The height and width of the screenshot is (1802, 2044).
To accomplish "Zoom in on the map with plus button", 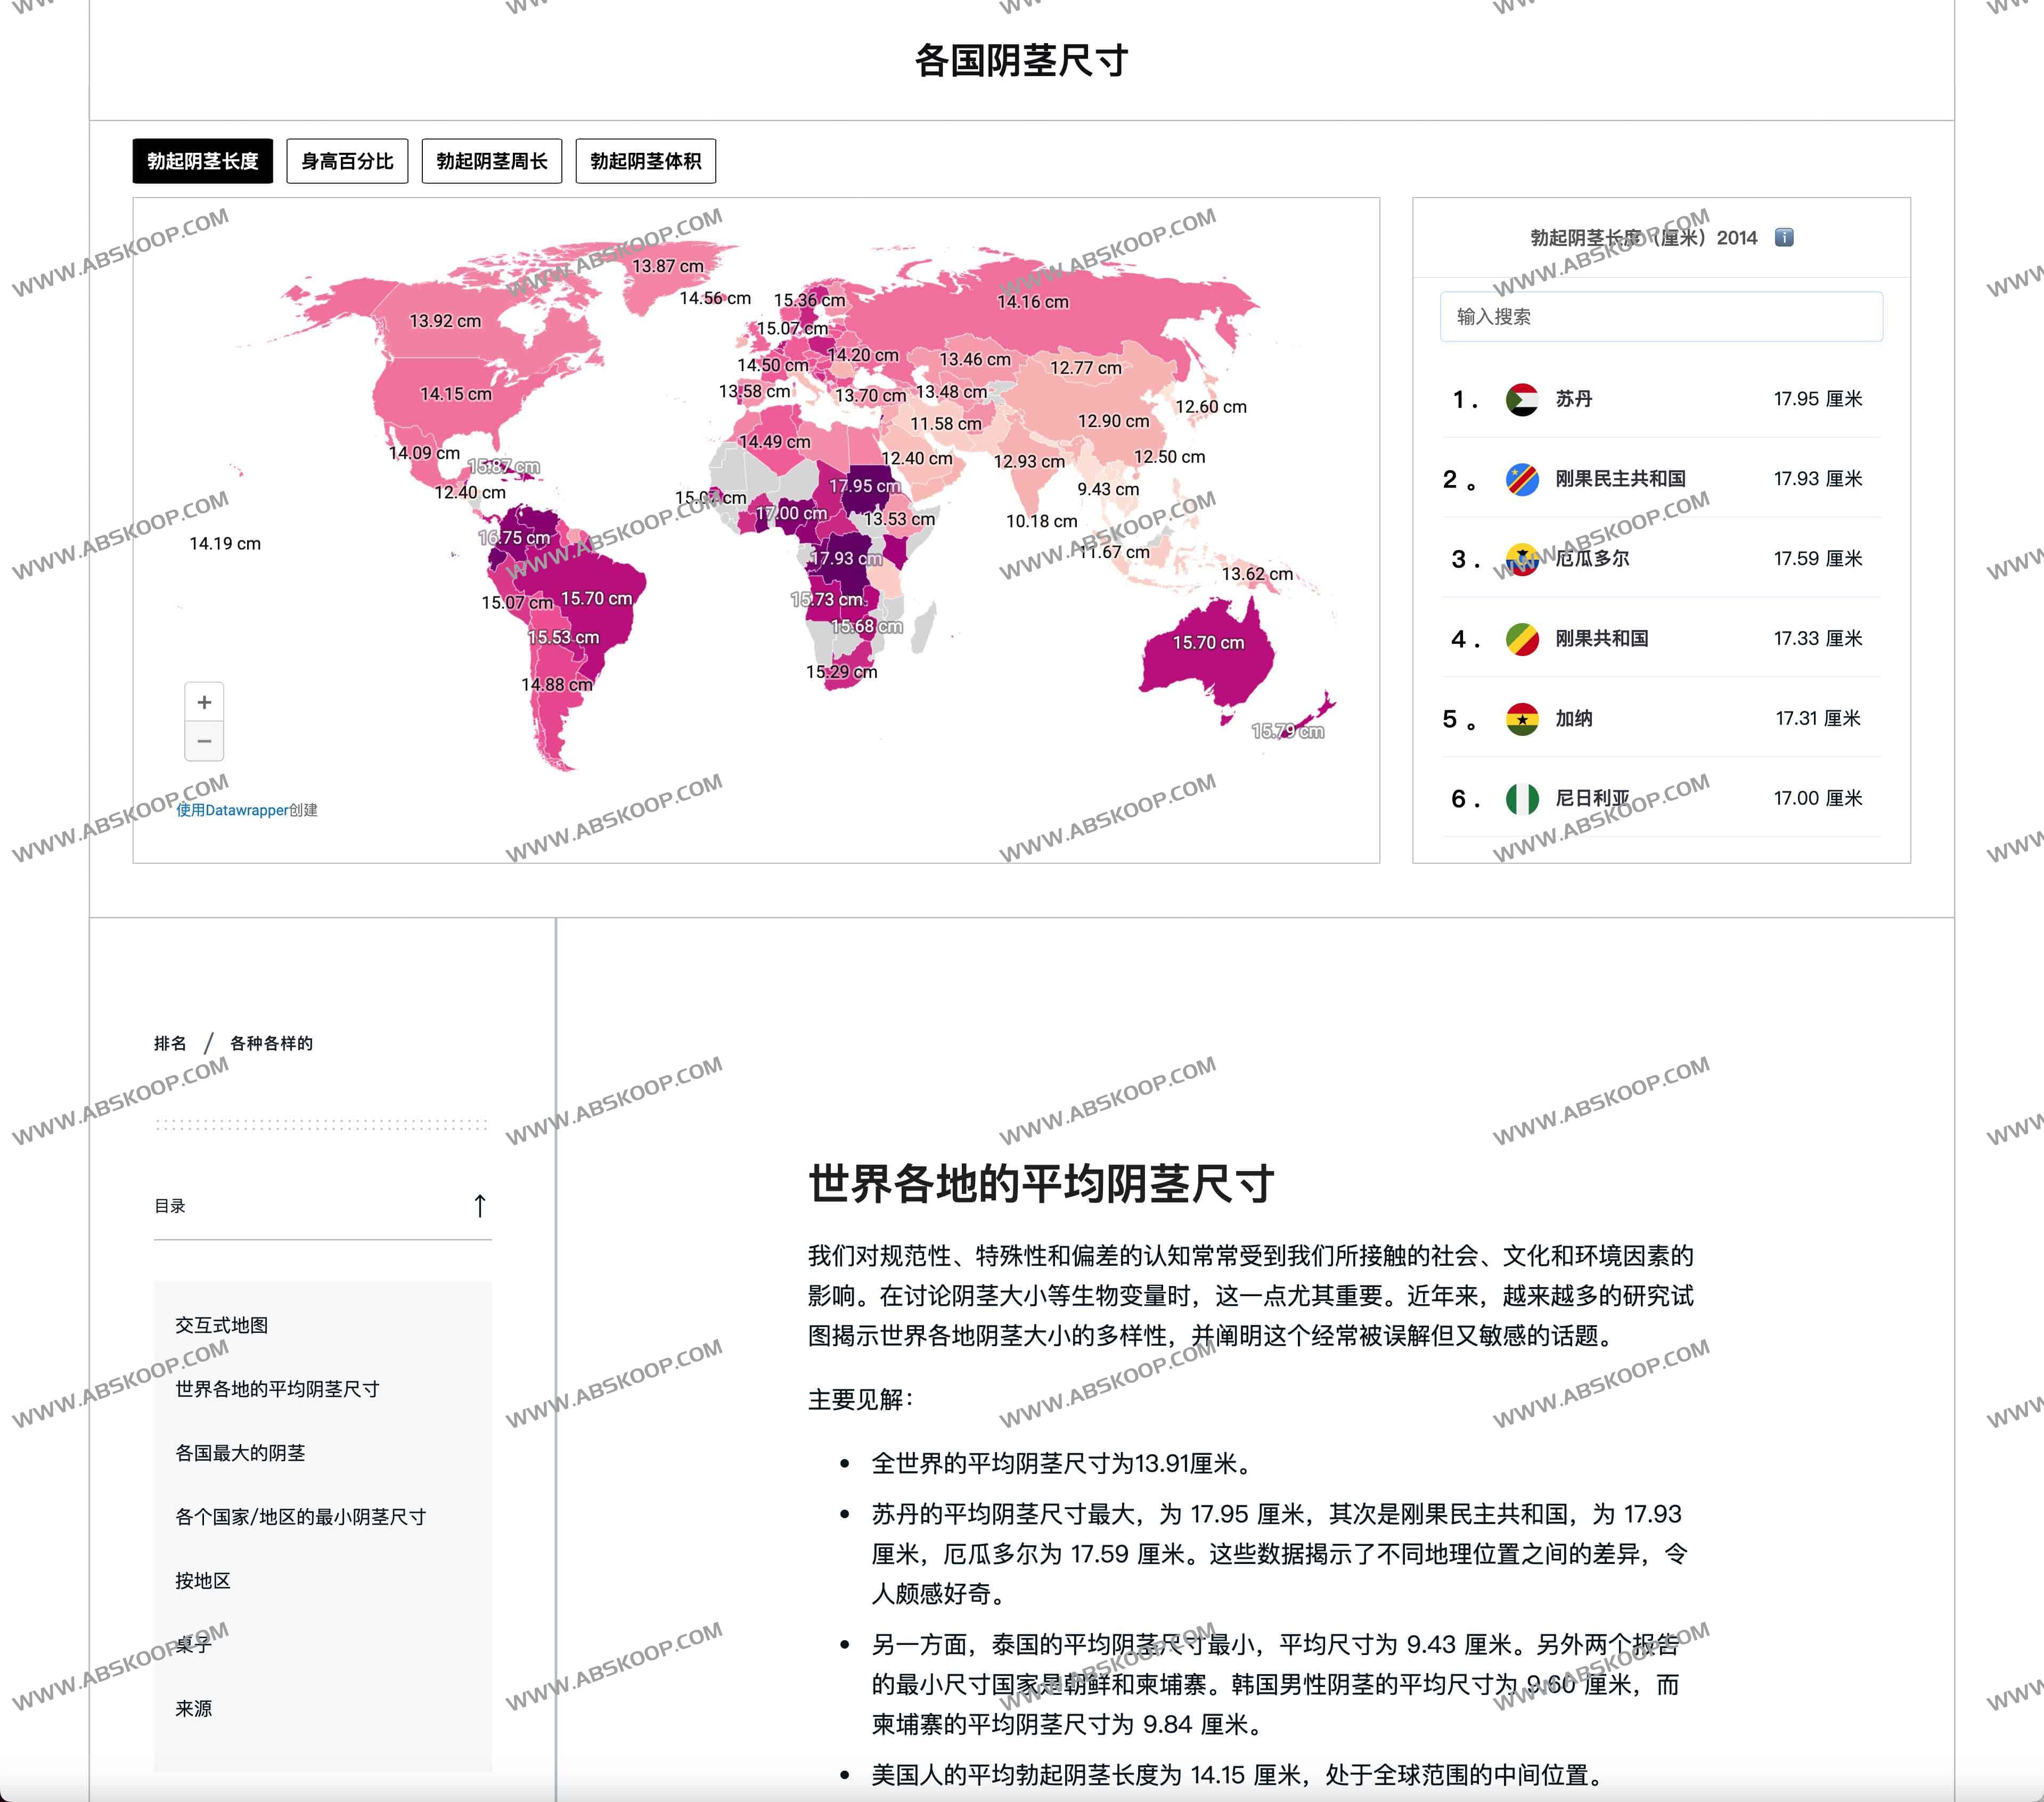I will point(204,702).
